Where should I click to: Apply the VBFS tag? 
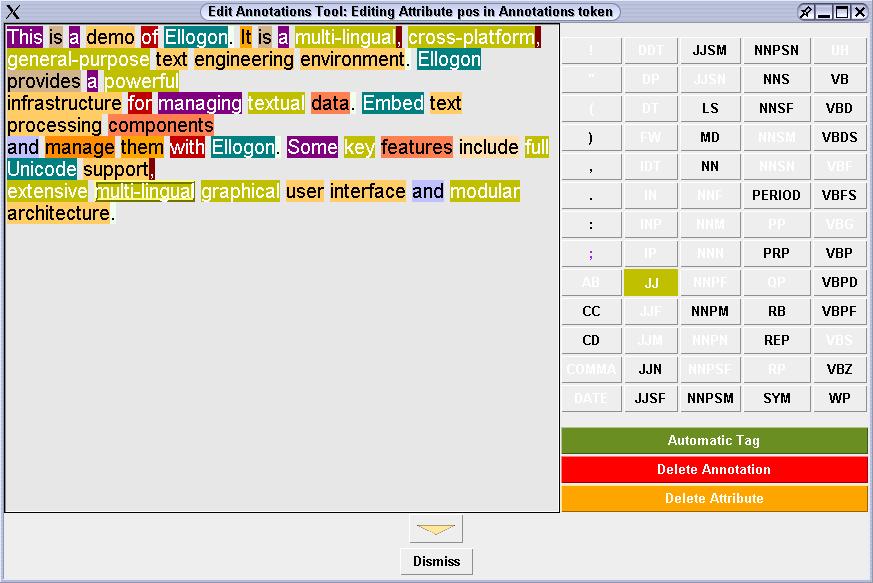pos(840,195)
